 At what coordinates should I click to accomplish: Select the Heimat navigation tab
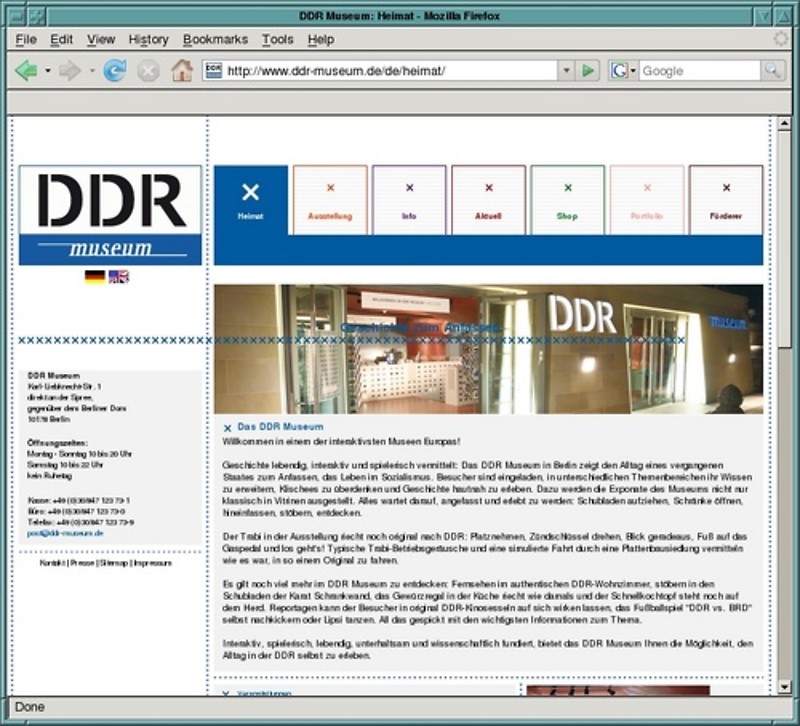251,200
